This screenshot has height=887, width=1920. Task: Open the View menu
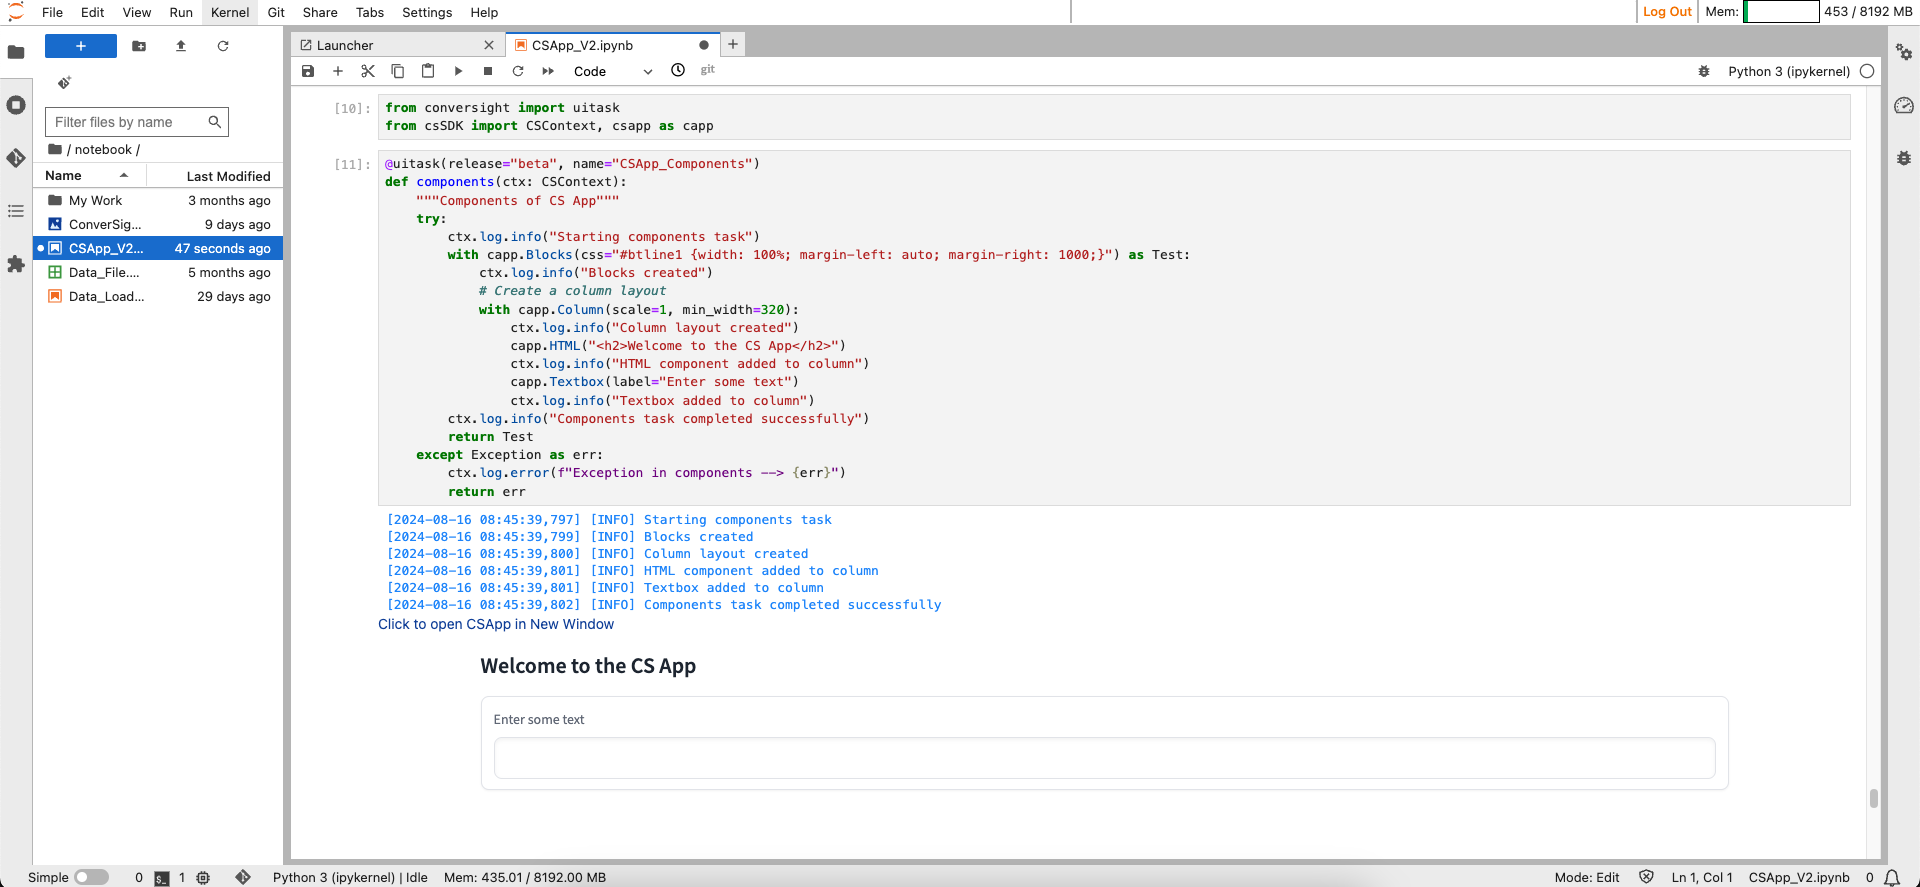(x=137, y=12)
